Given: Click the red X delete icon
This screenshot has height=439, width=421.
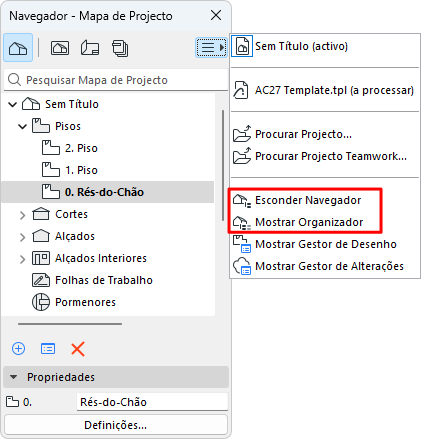Looking at the screenshot, I should pyautogui.click(x=78, y=349).
